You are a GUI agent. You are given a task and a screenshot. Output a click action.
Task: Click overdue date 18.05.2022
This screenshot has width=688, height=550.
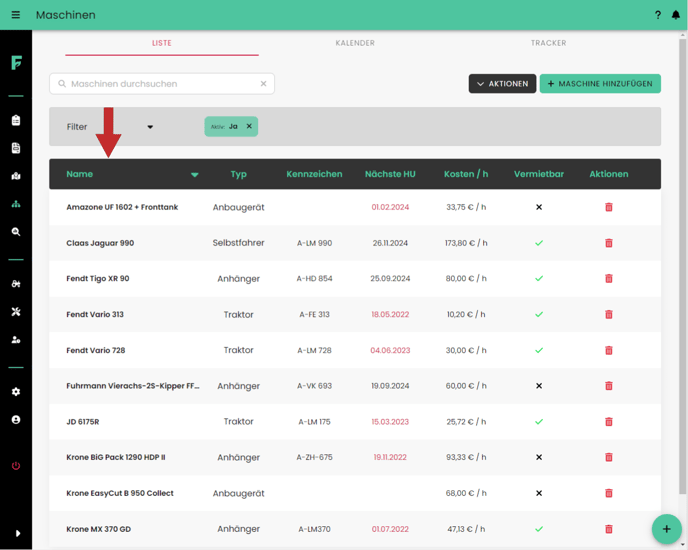[390, 314]
